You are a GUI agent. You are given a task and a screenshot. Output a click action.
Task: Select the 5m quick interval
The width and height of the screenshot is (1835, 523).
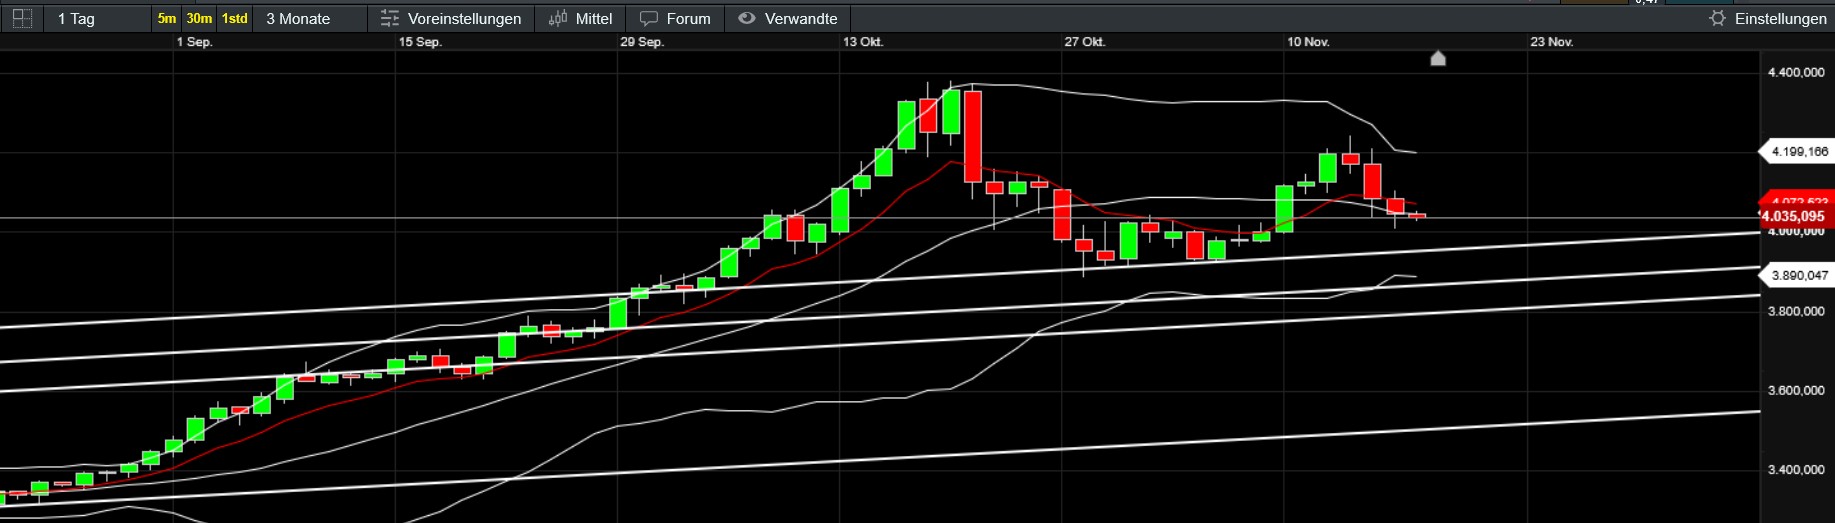point(167,19)
